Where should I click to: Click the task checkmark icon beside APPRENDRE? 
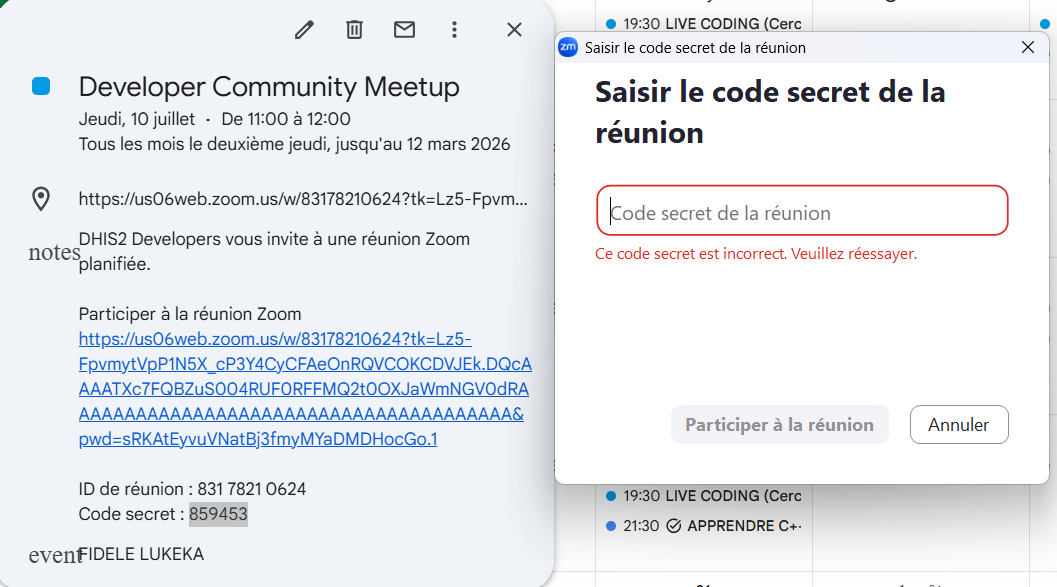tap(673, 526)
